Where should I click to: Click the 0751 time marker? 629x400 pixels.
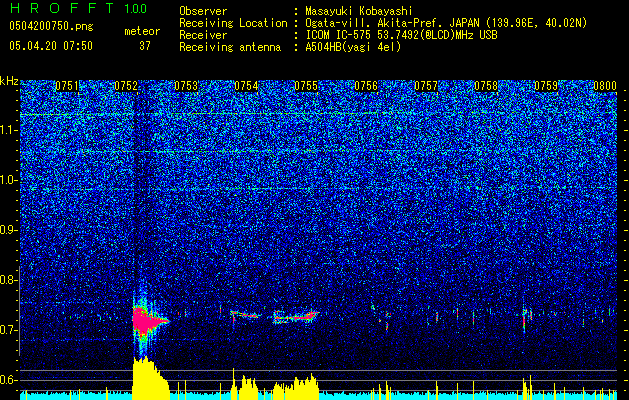[x=67, y=86]
